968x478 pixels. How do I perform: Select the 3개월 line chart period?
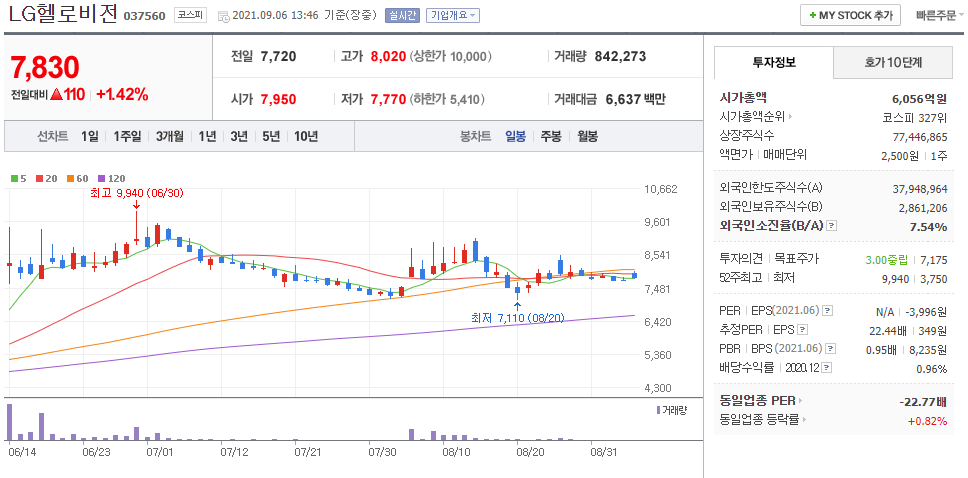170,136
